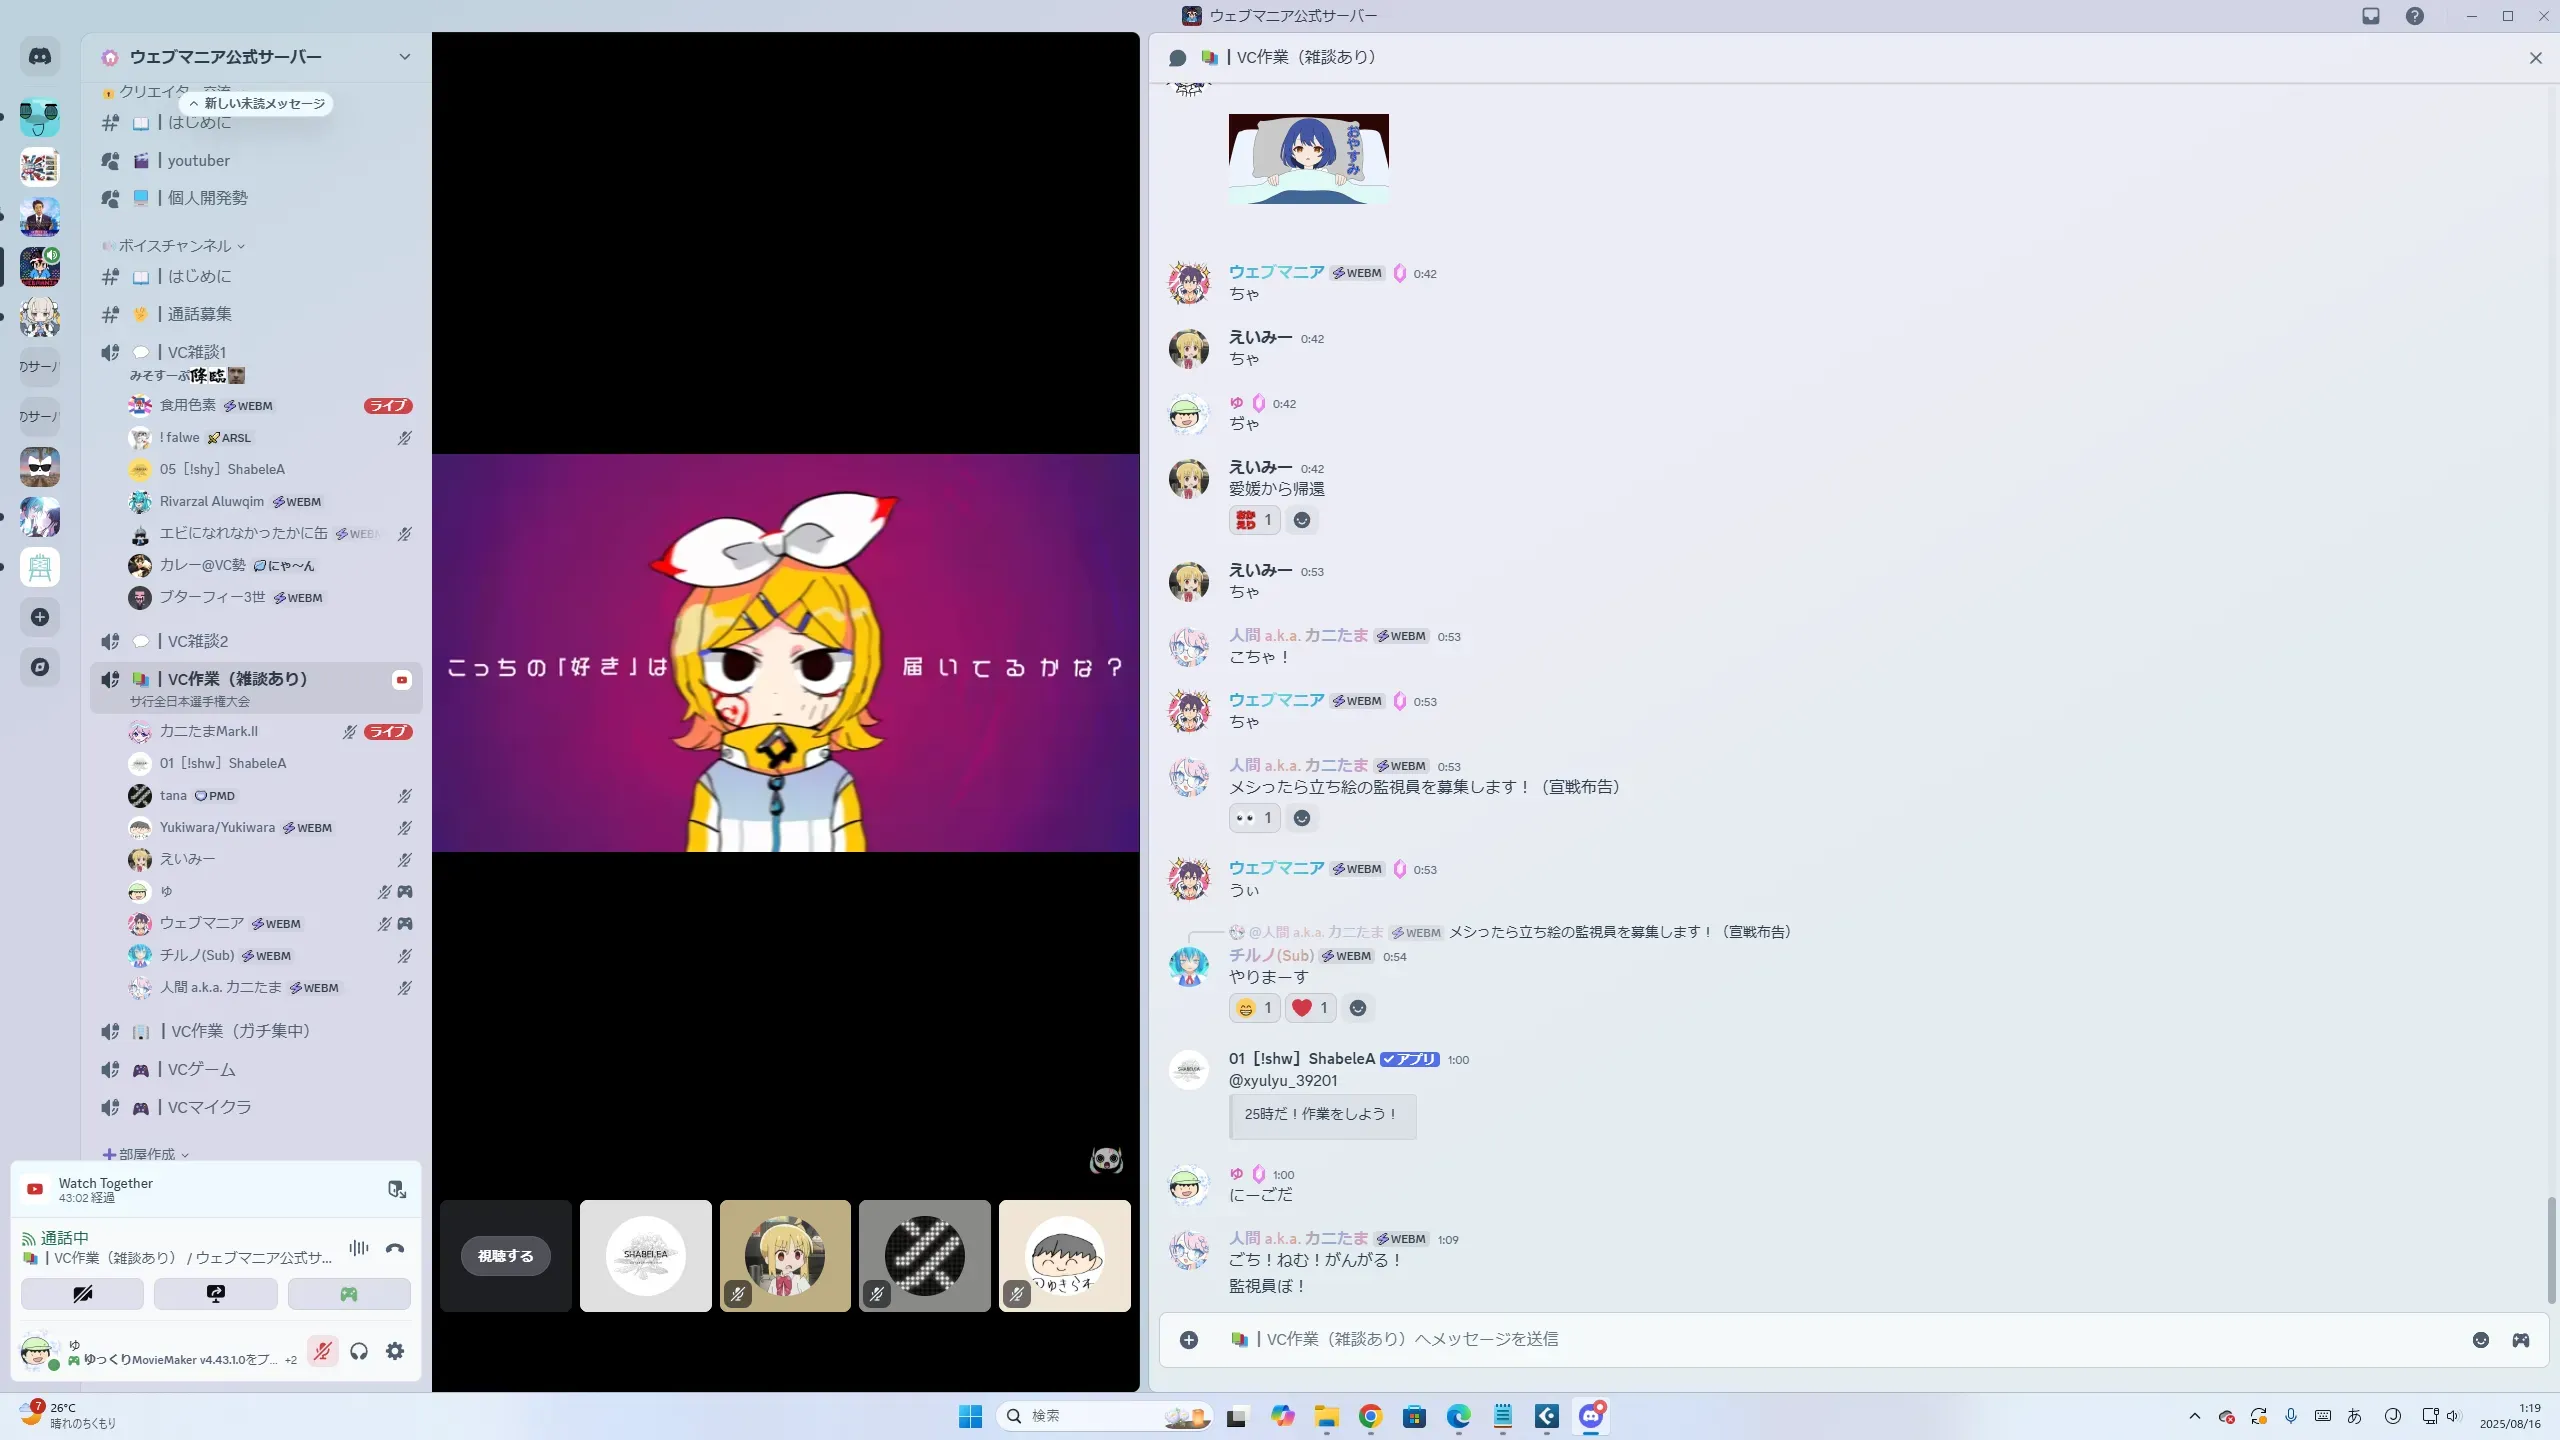This screenshot has width=2560, height=1440.
Task: Toggle headphone deafen button
Action: click(x=359, y=1351)
